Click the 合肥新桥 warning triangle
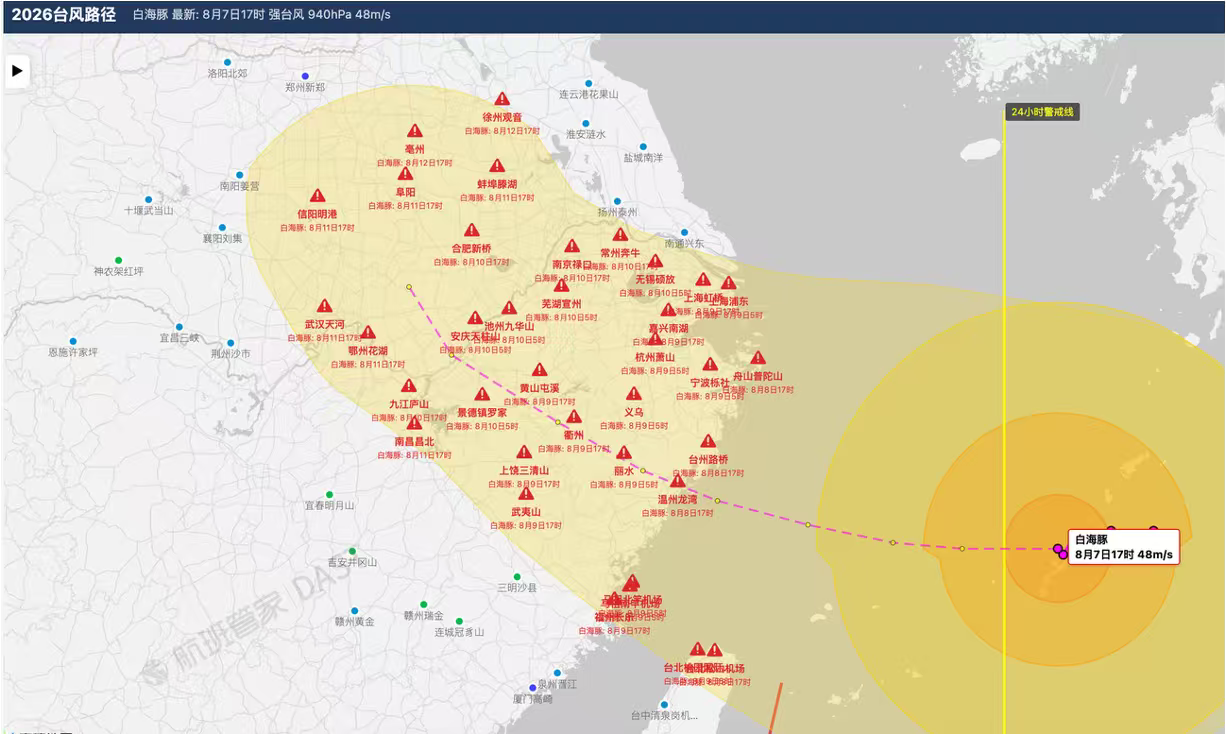This screenshot has width=1226, height=734. click(x=471, y=230)
